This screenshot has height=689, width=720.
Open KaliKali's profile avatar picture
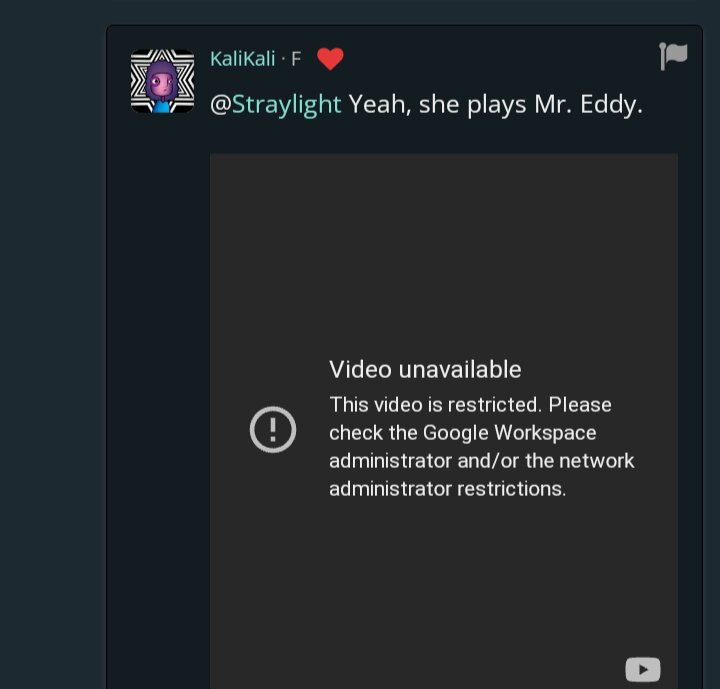click(x=162, y=80)
